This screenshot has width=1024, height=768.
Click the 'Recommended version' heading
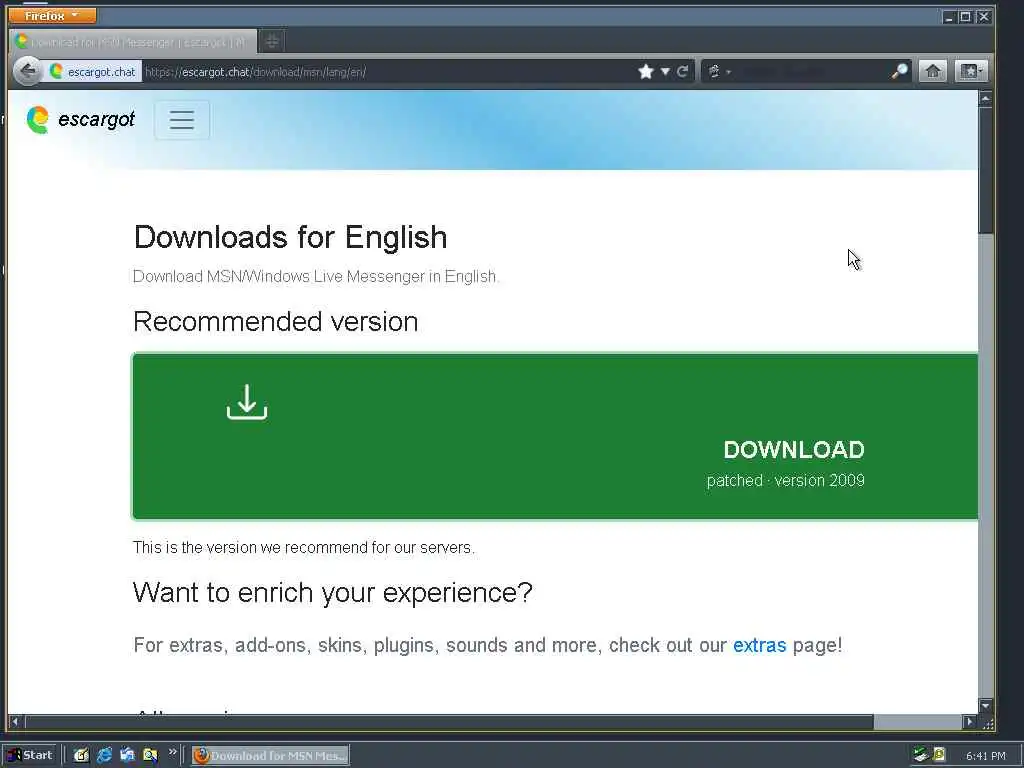(276, 322)
